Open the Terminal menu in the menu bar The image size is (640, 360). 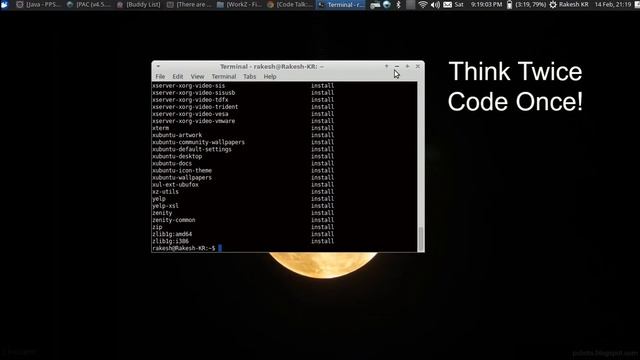[224, 76]
